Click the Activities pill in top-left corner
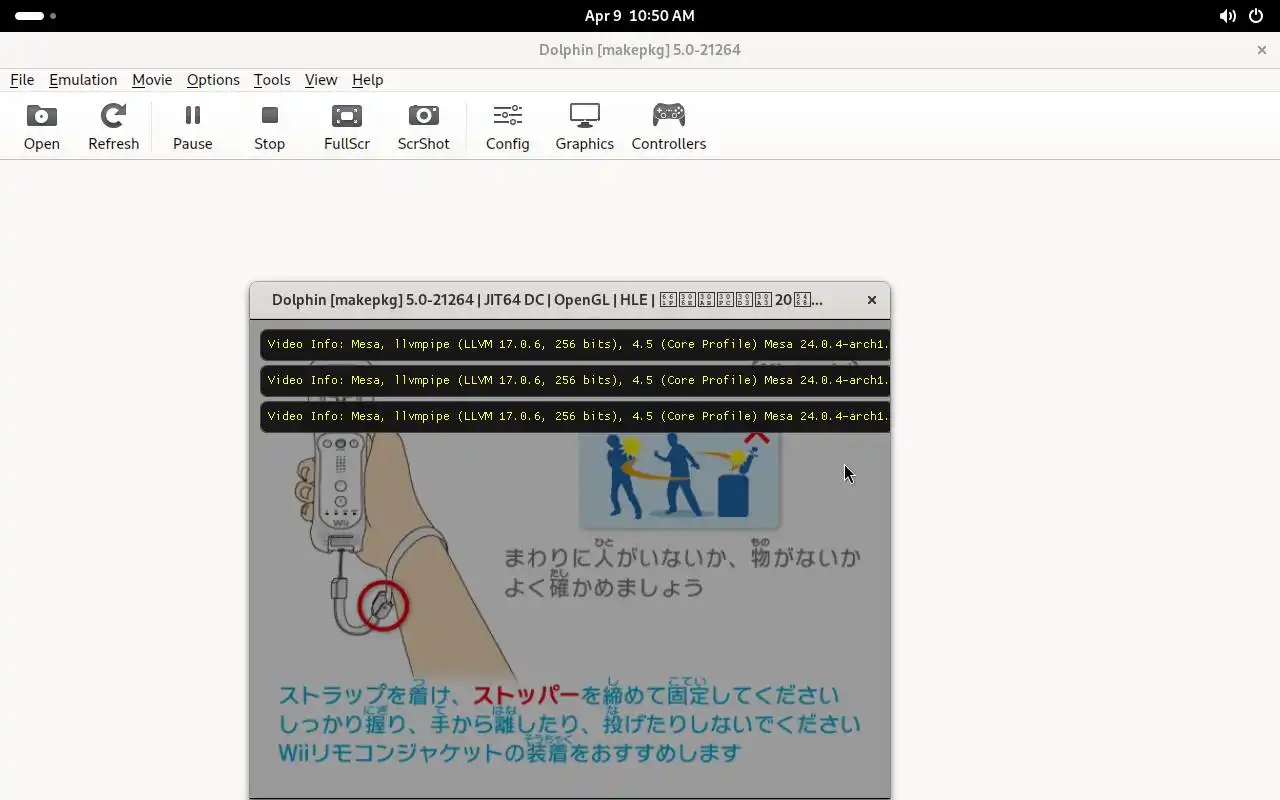 36,16
